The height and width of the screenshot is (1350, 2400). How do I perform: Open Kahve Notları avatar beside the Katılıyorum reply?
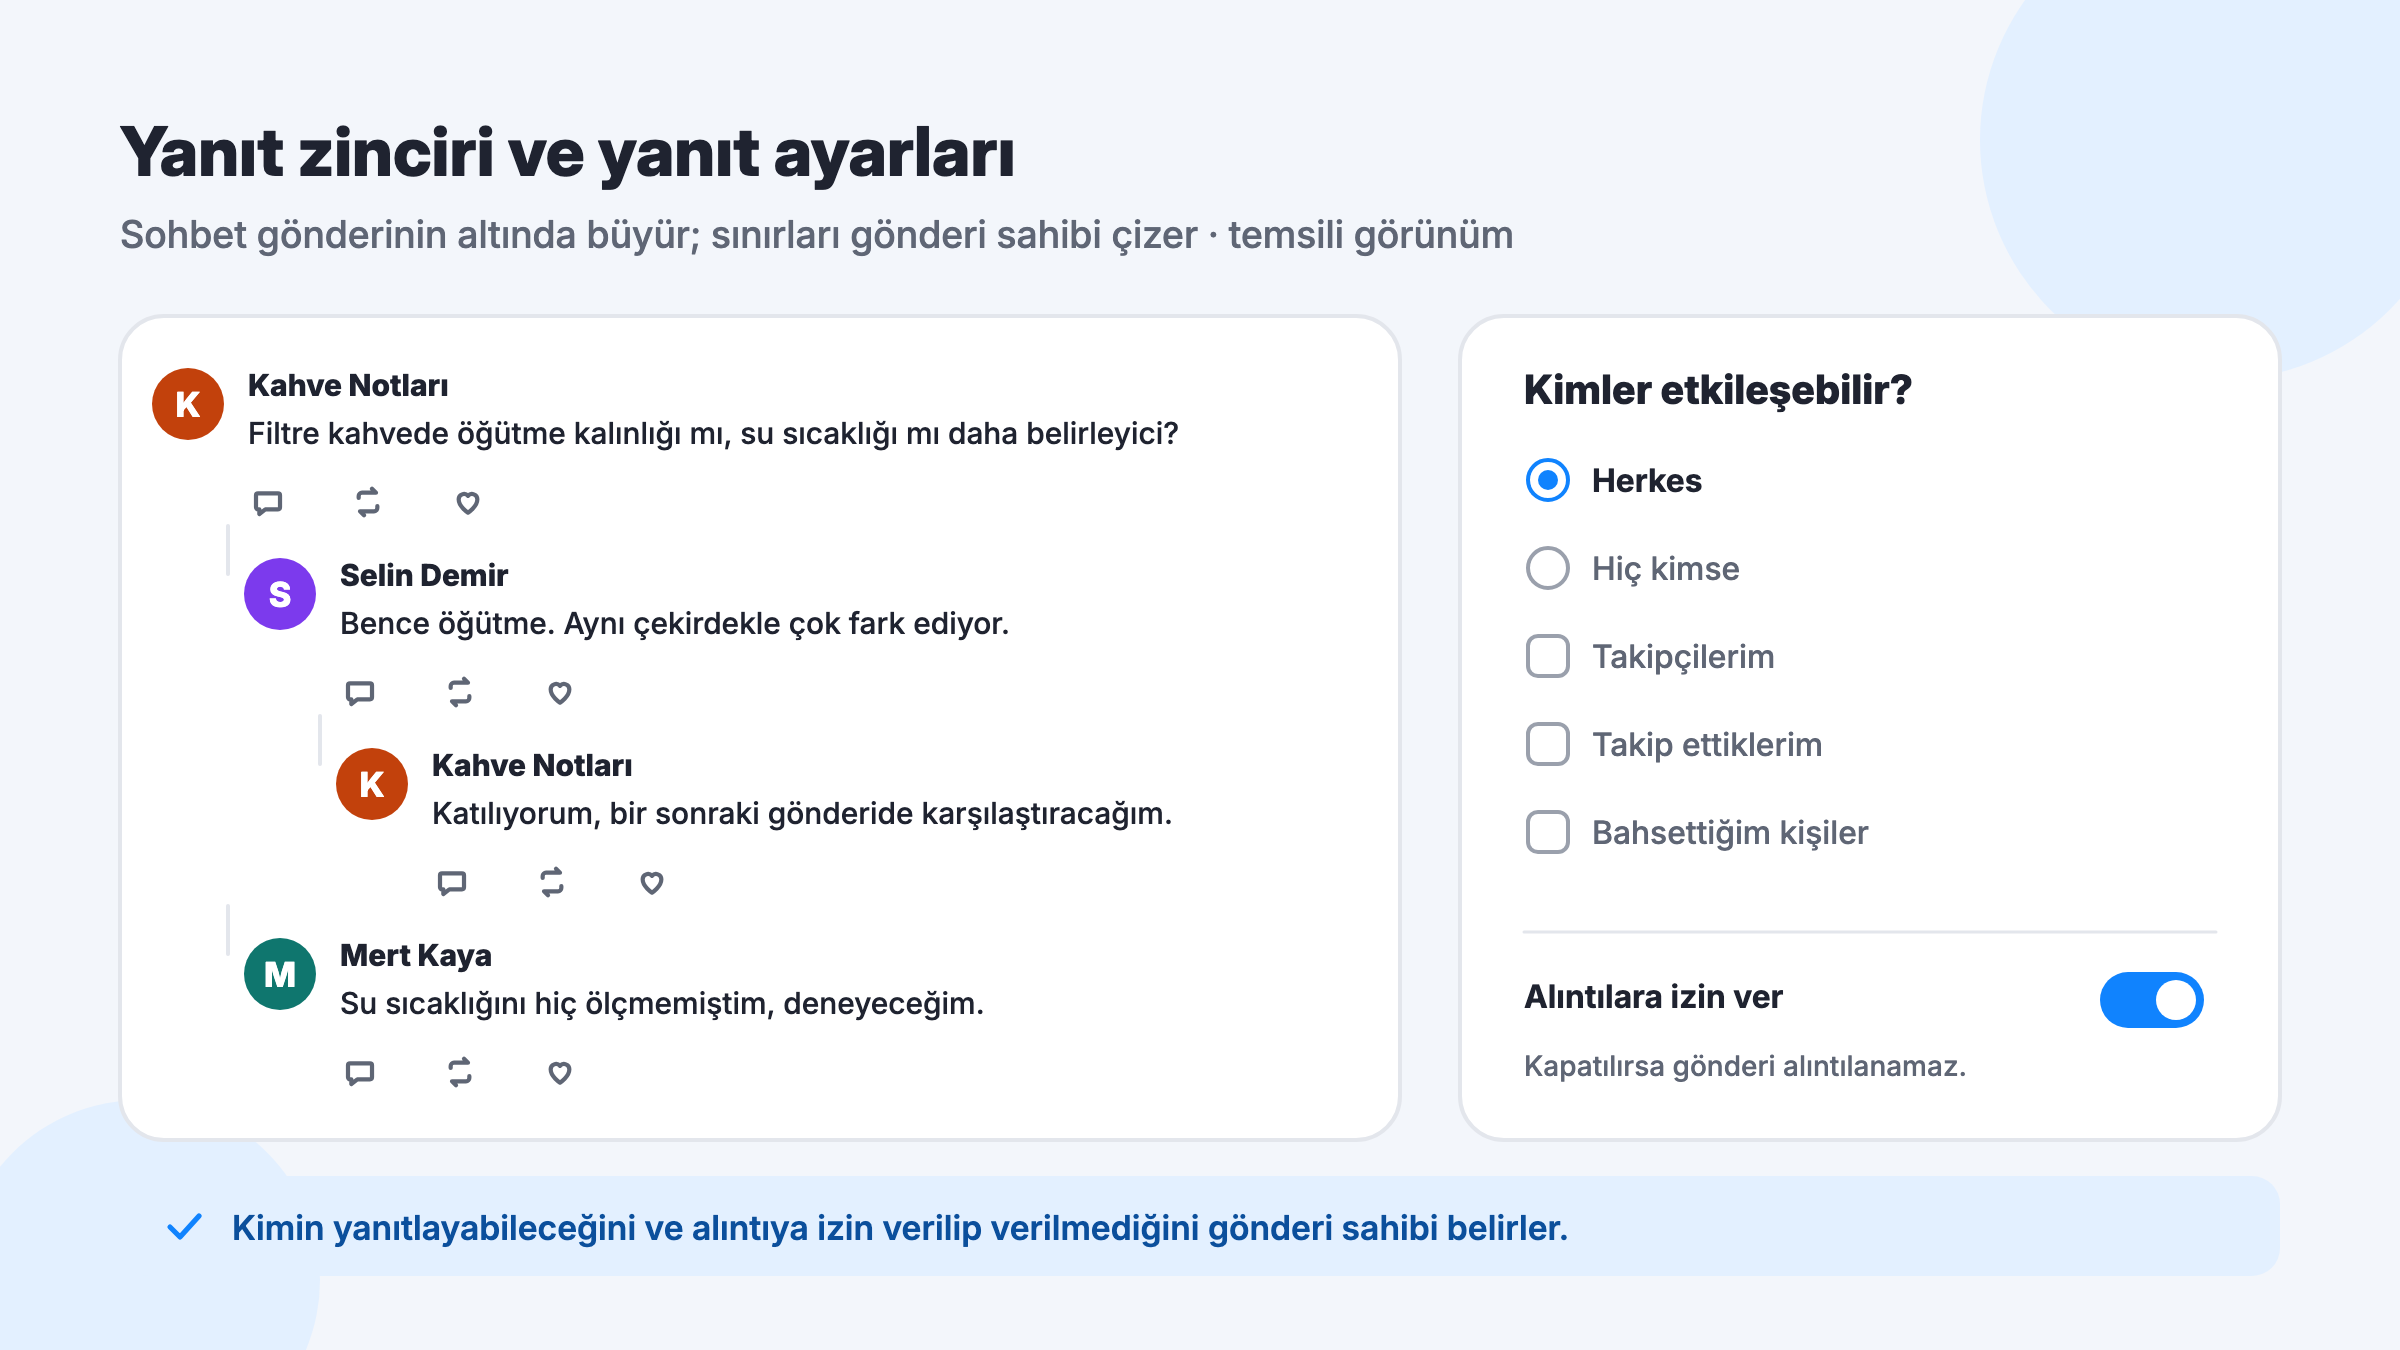[372, 784]
